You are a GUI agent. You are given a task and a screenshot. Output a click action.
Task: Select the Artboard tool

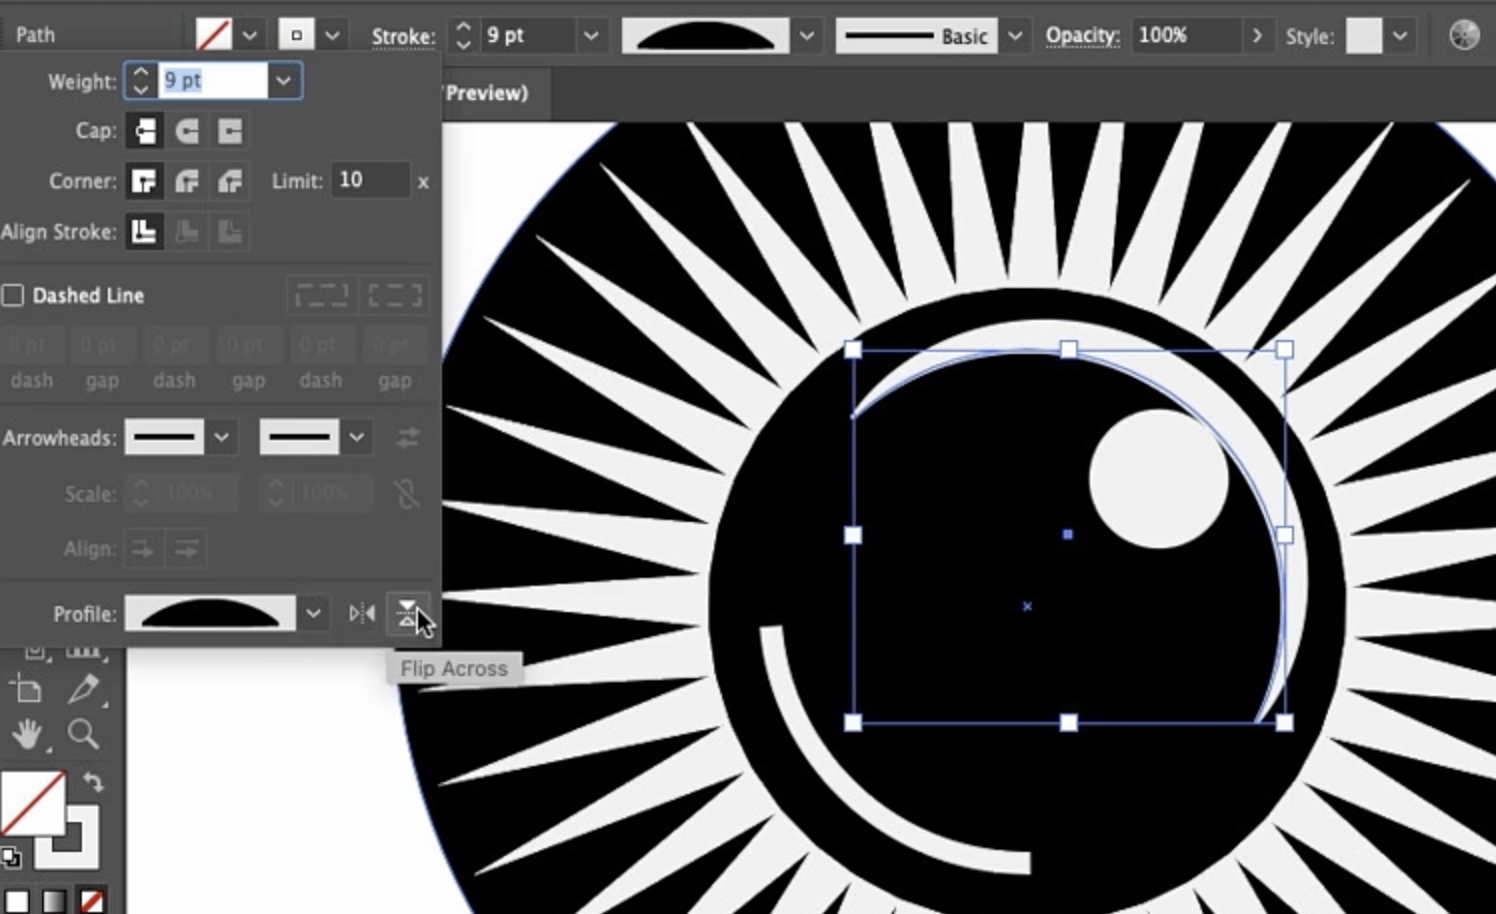pos(28,689)
